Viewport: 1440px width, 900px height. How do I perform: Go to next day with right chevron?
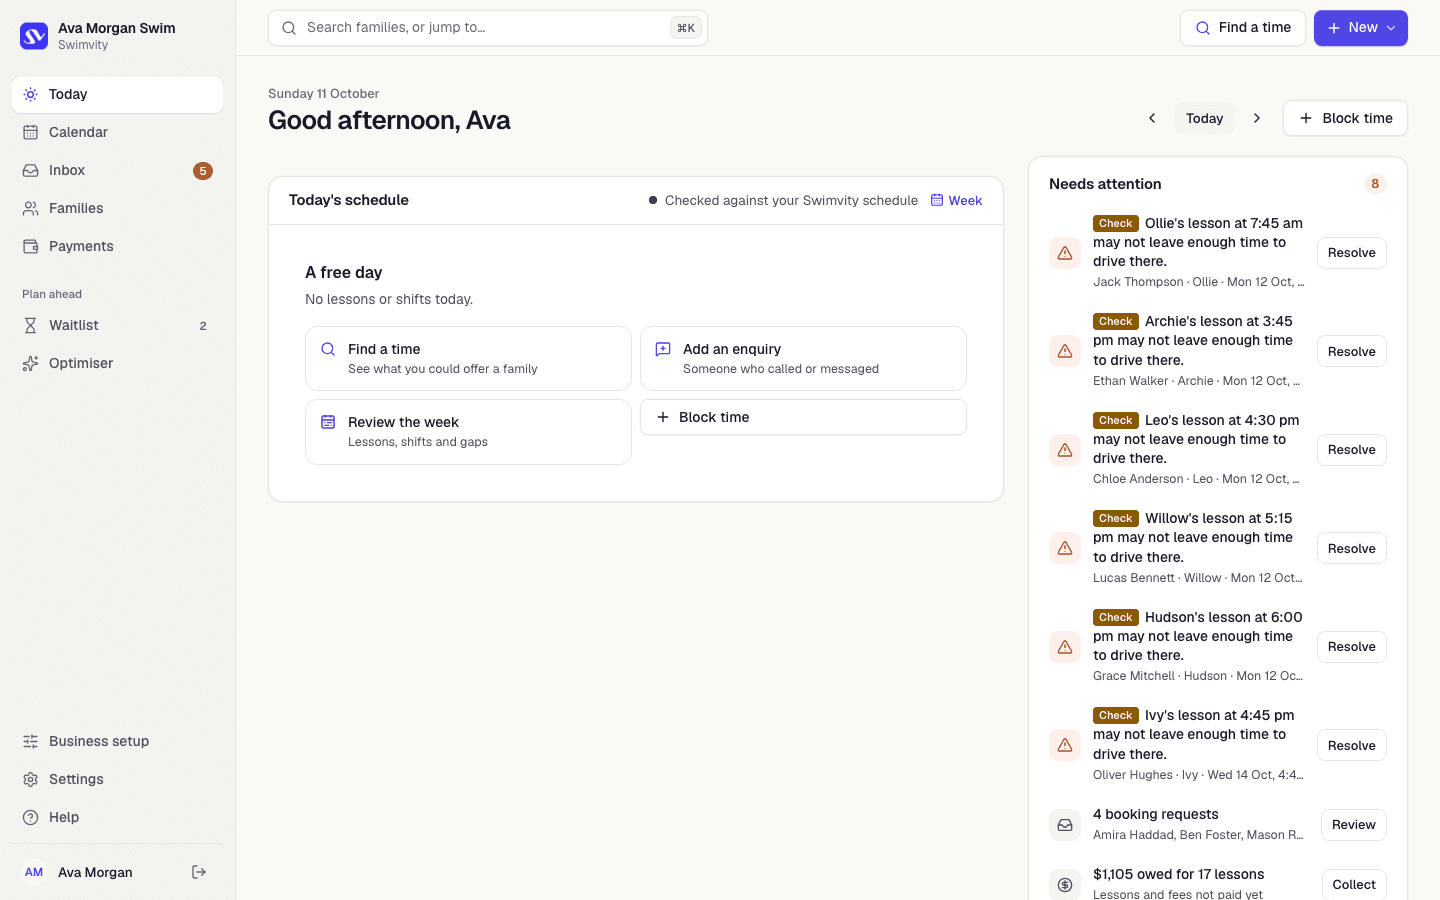1257,118
